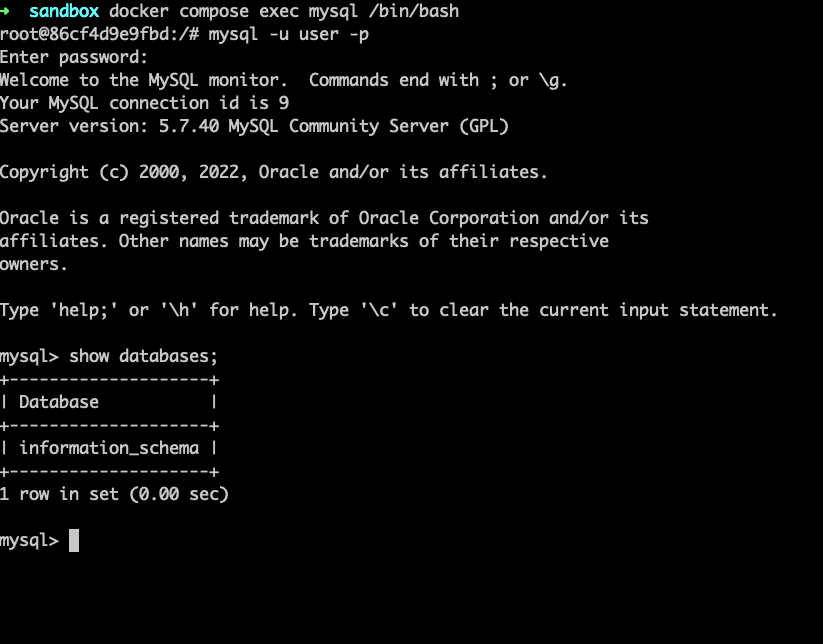Click the 'Server version: 5.7.40' text
Screen dimensions: 823x644
pos(109,126)
